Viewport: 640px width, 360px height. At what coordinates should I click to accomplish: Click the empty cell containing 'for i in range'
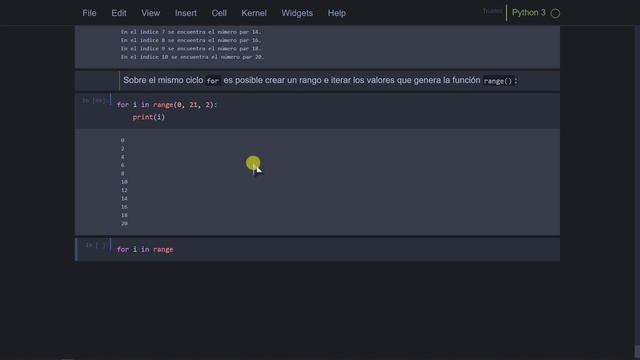pyautogui.click(x=317, y=249)
